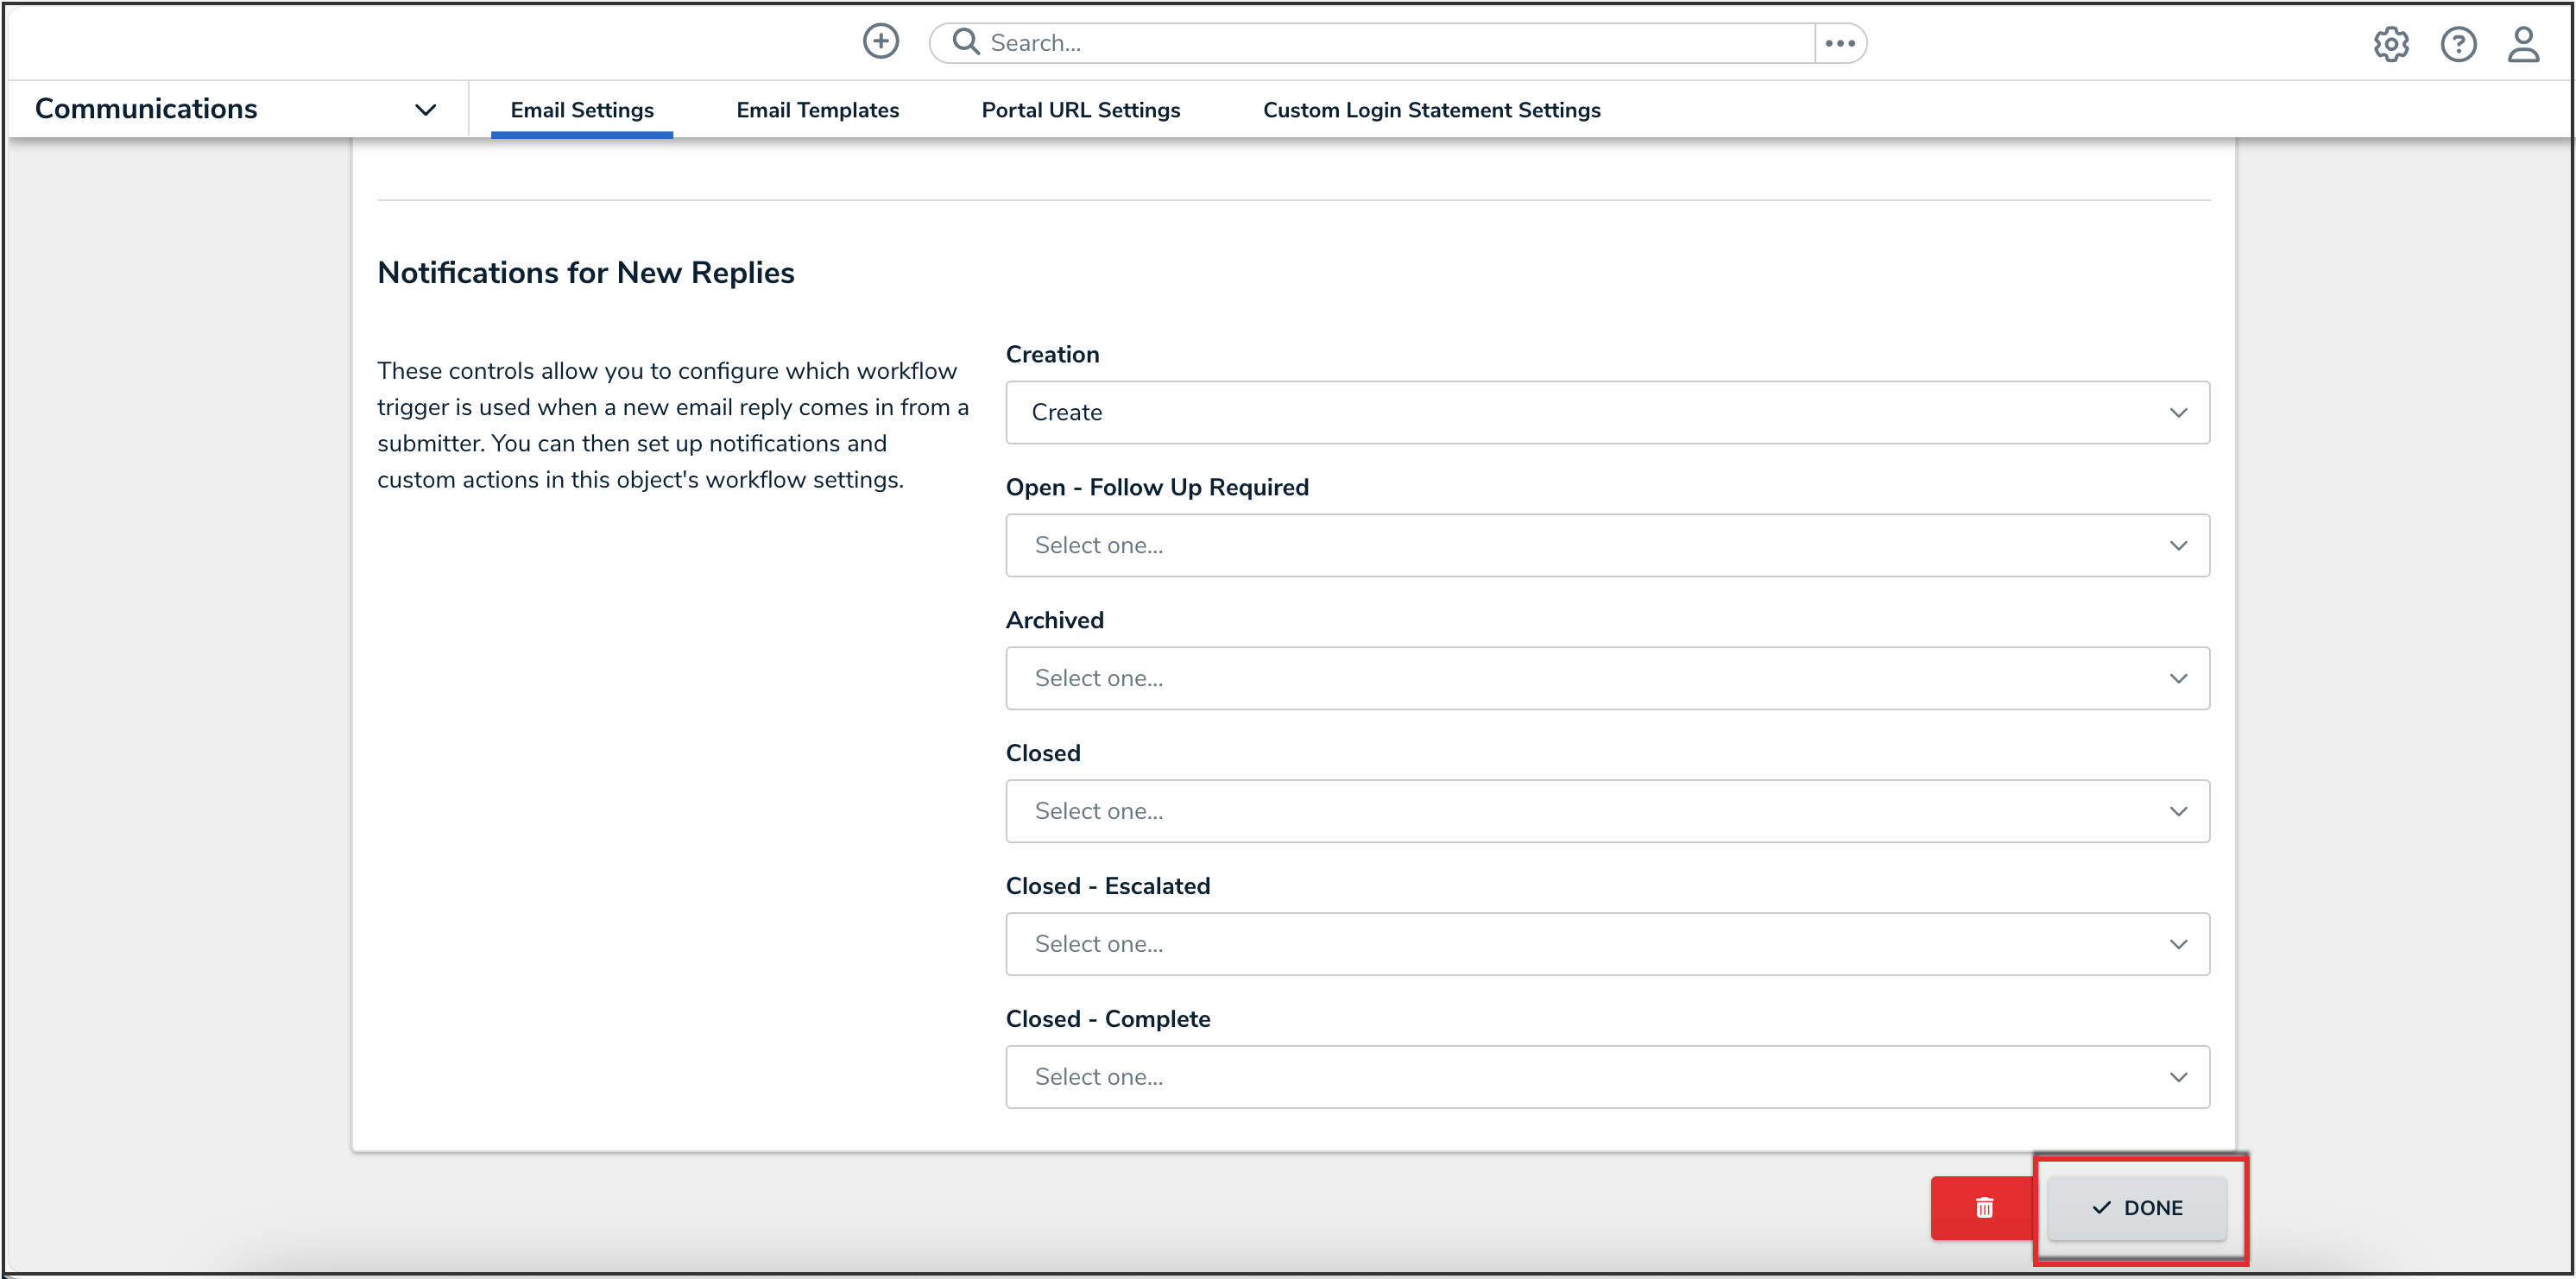Click the magnifying glass search icon

pyautogui.click(x=965, y=42)
